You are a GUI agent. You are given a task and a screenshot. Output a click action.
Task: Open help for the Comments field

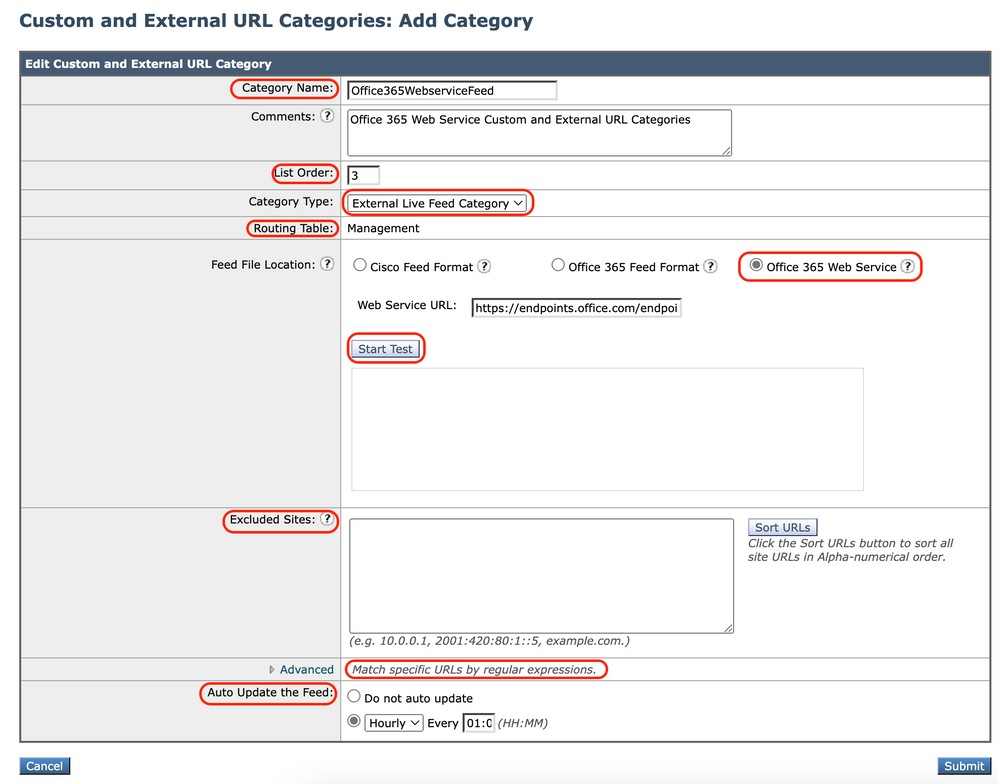click(x=327, y=116)
